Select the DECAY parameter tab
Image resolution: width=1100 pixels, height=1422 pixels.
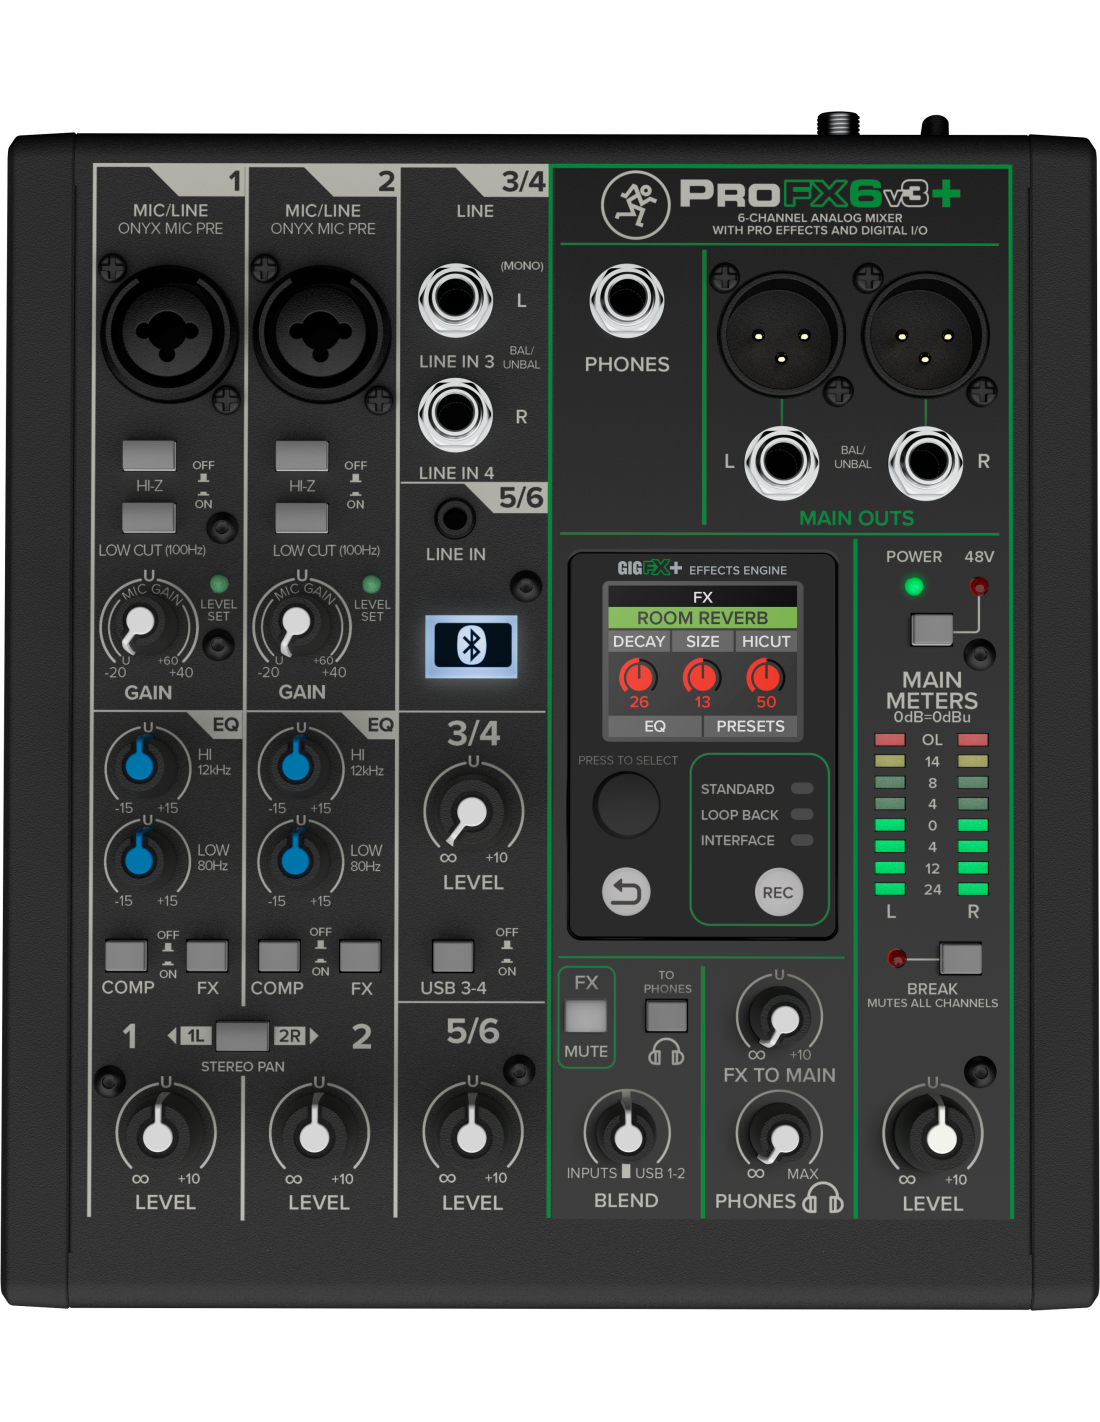tap(639, 641)
